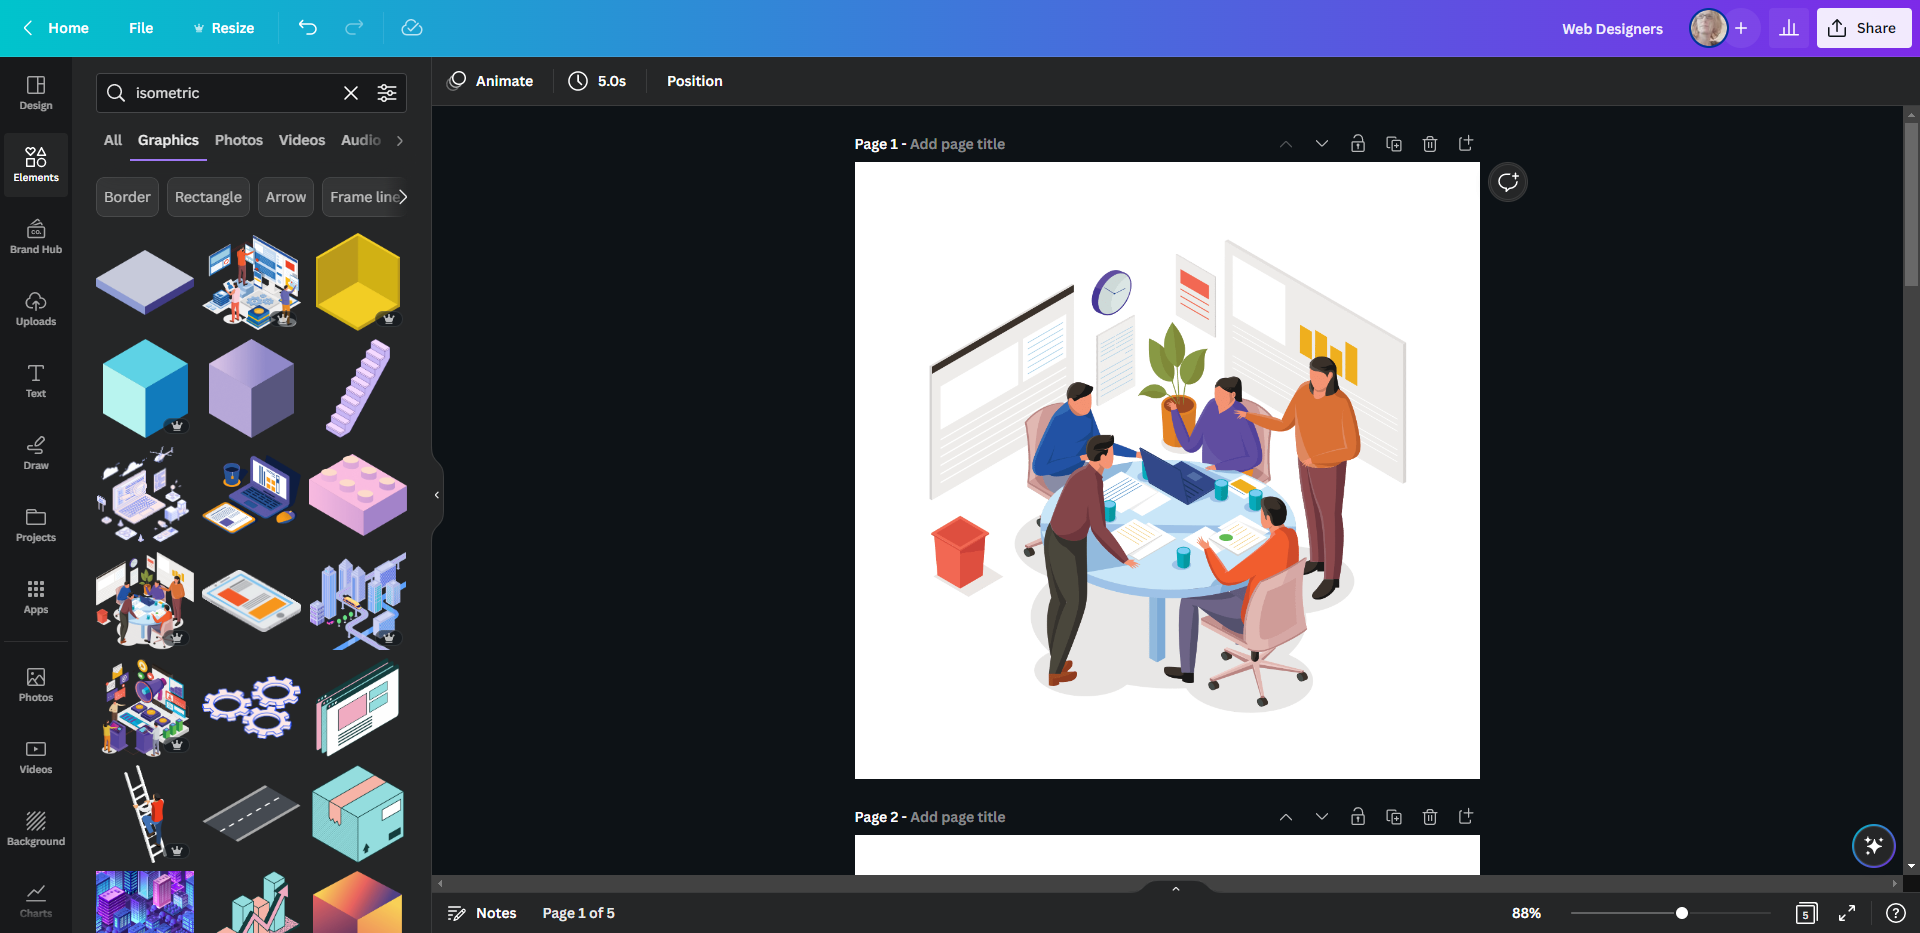This screenshot has height=933, width=1920.
Task: Open the Uploads sidebar panel
Action: tap(36, 309)
